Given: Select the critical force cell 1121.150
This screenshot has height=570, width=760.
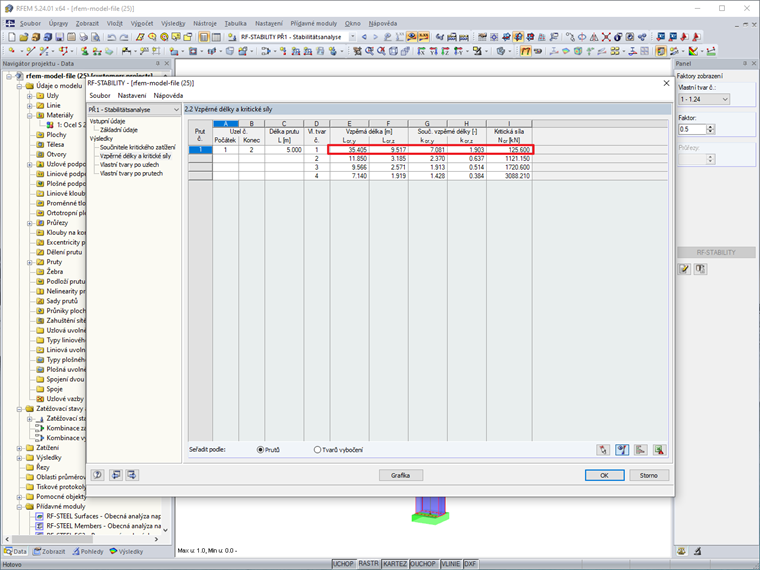Looking at the screenshot, I should (509, 158).
